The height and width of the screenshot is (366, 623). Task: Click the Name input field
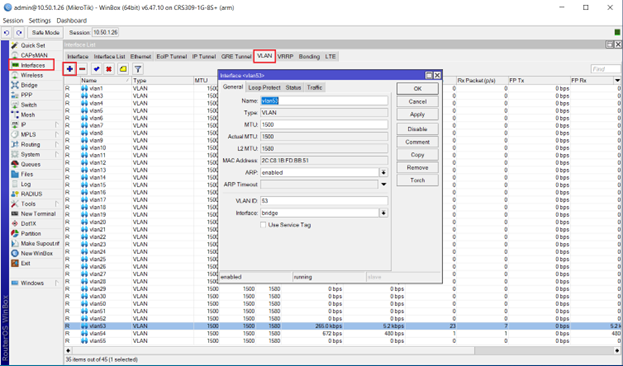coord(324,101)
